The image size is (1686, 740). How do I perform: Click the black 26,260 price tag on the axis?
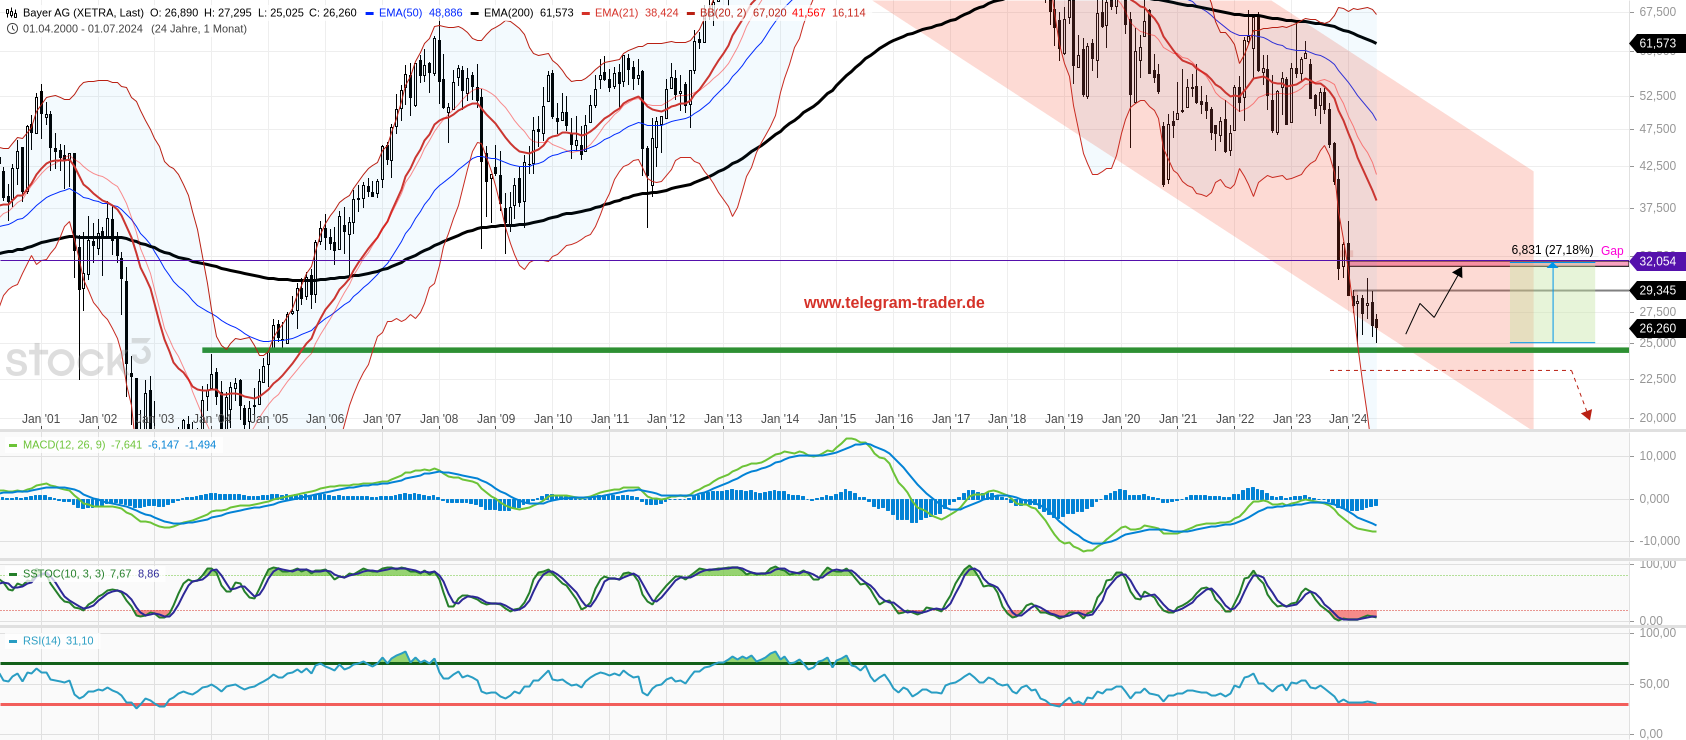(1657, 328)
